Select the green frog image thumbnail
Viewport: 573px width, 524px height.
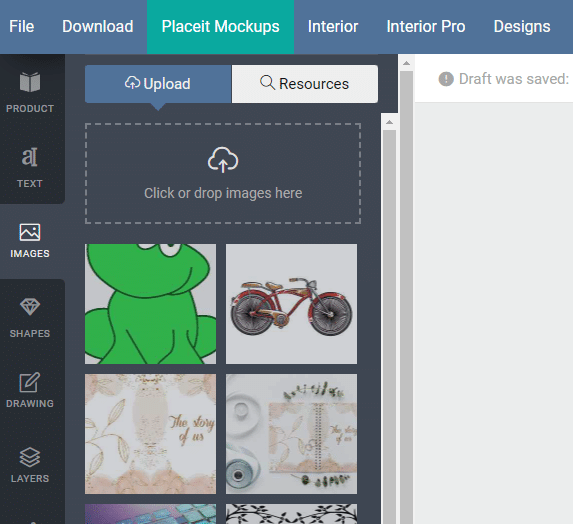[151, 304]
